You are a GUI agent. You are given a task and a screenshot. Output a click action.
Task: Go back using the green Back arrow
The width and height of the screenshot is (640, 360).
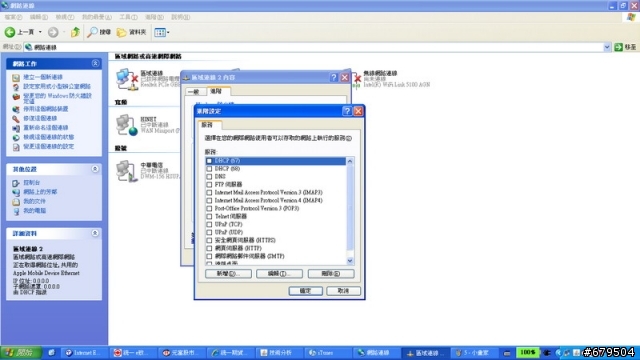[10, 32]
